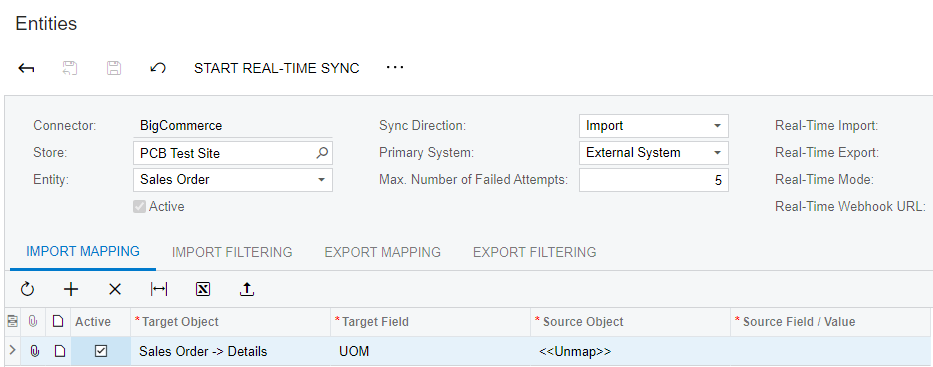Viewport: 933px width, 367px height.
Task: Click the upload file icon
Action: pos(247,289)
